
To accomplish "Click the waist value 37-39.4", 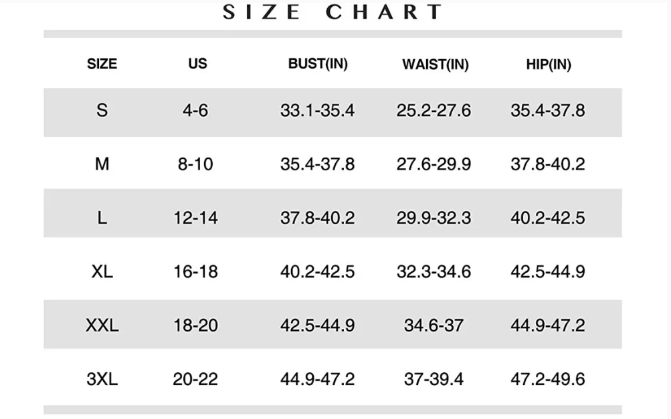I will pyautogui.click(x=434, y=380).
